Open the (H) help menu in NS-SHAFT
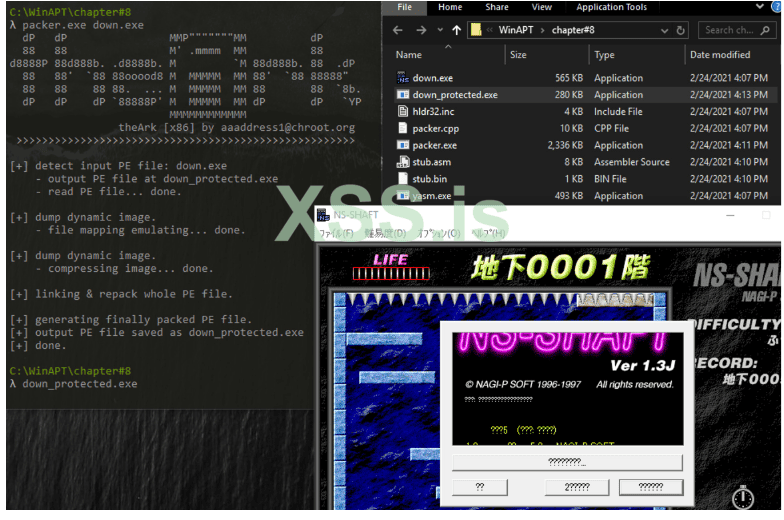Viewport: 784px width, 520px height. [x=488, y=234]
